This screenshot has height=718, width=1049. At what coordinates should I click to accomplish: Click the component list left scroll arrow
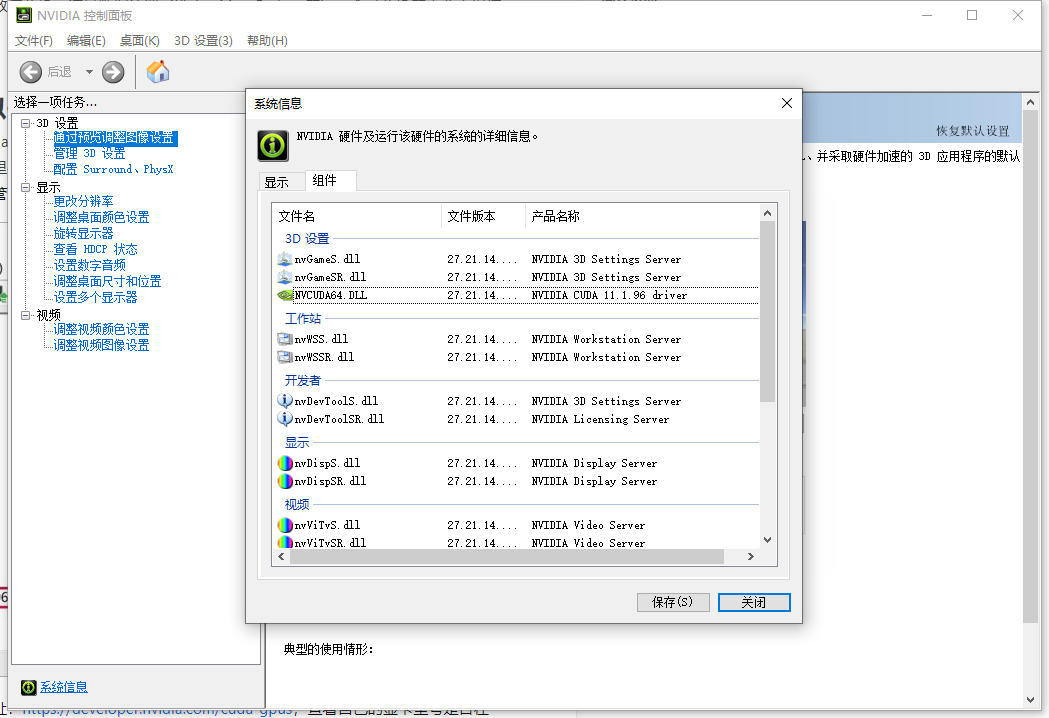pyautogui.click(x=281, y=557)
